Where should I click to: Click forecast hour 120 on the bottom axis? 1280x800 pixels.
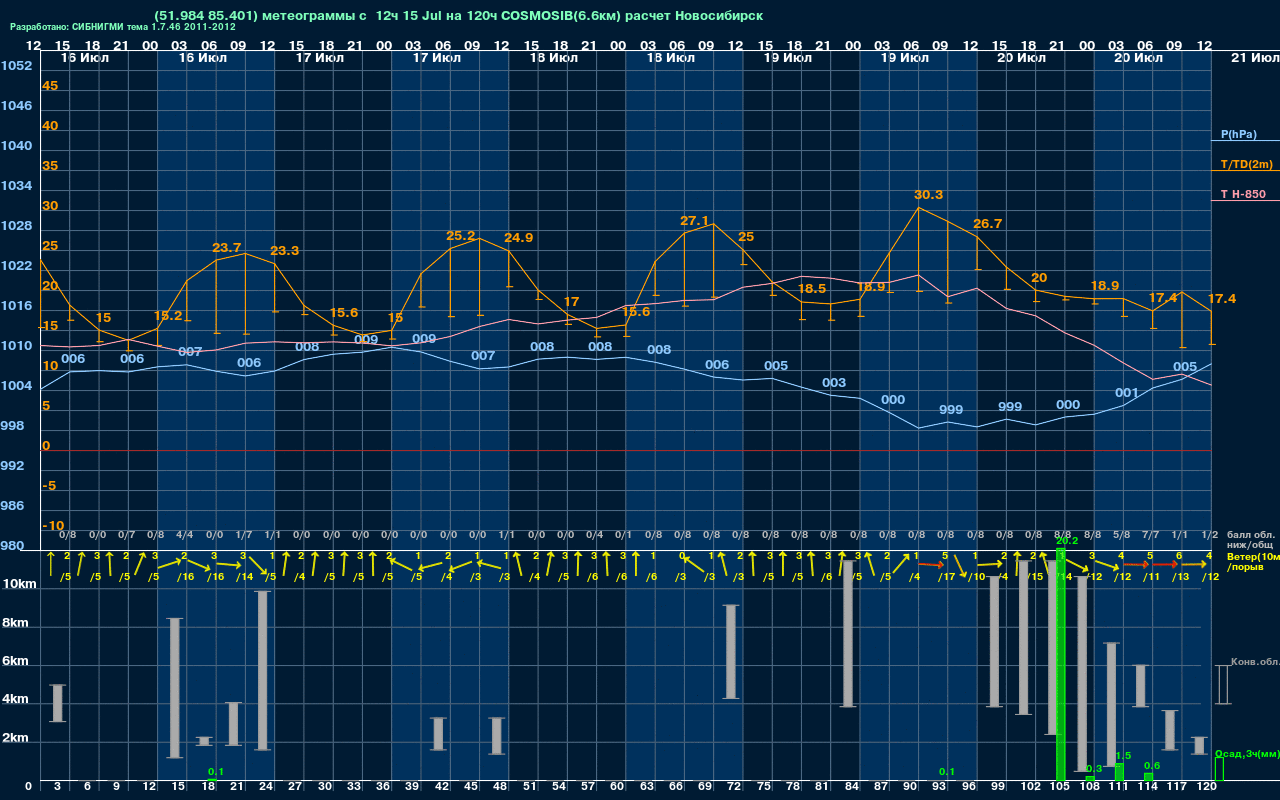(1207, 788)
